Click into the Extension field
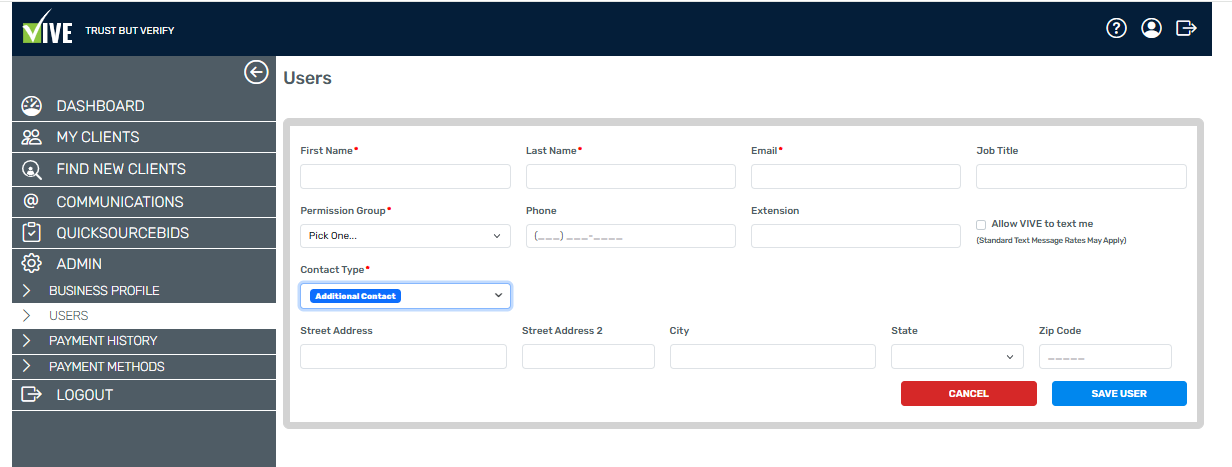Image resolution: width=1232 pixels, height=467 pixels. click(856, 236)
